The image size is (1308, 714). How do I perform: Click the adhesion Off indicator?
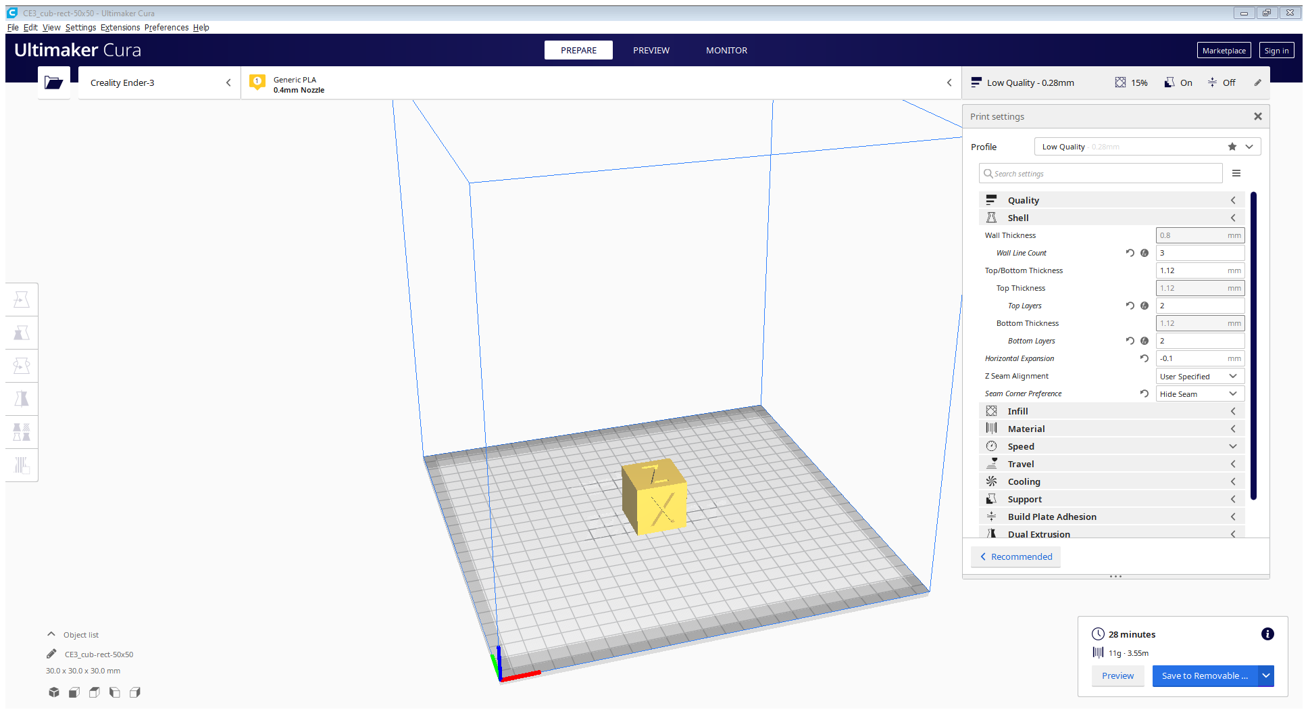click(x=1221, y=83)
